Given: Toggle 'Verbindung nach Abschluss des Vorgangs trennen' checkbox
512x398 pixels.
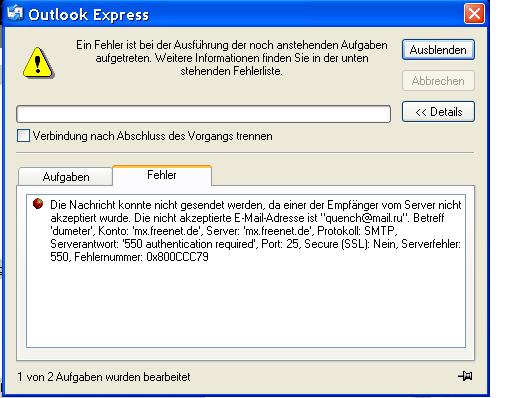Looking at the screenshot, I should click(23, 136).
